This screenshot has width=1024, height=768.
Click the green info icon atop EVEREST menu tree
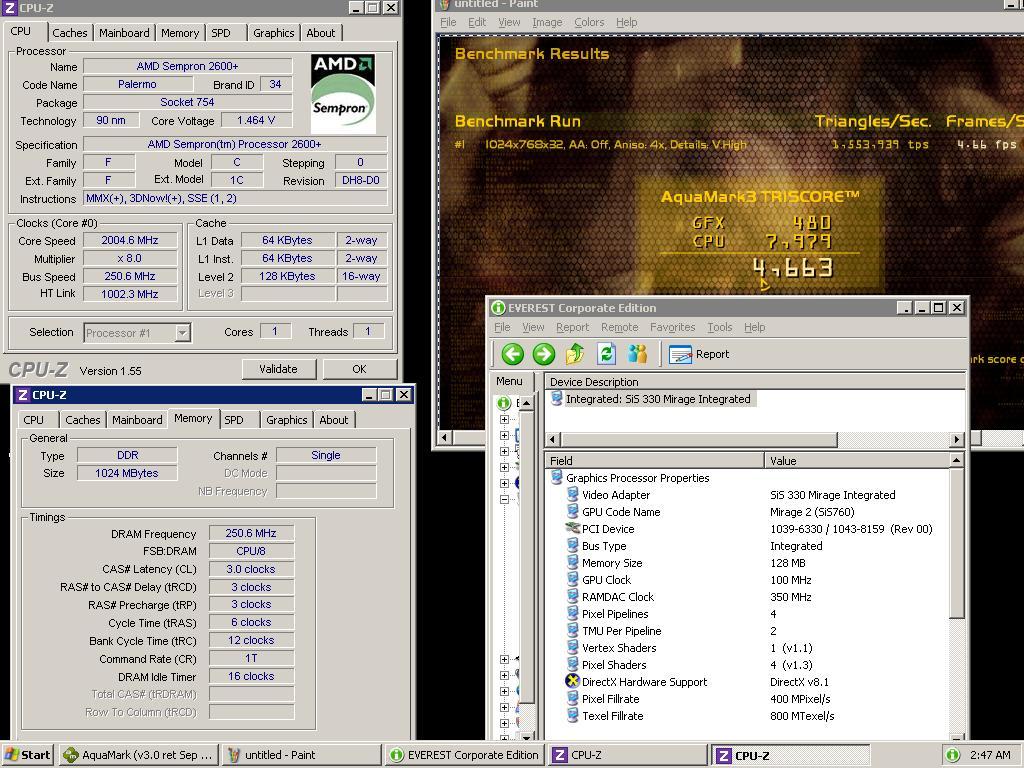[504, 403]
